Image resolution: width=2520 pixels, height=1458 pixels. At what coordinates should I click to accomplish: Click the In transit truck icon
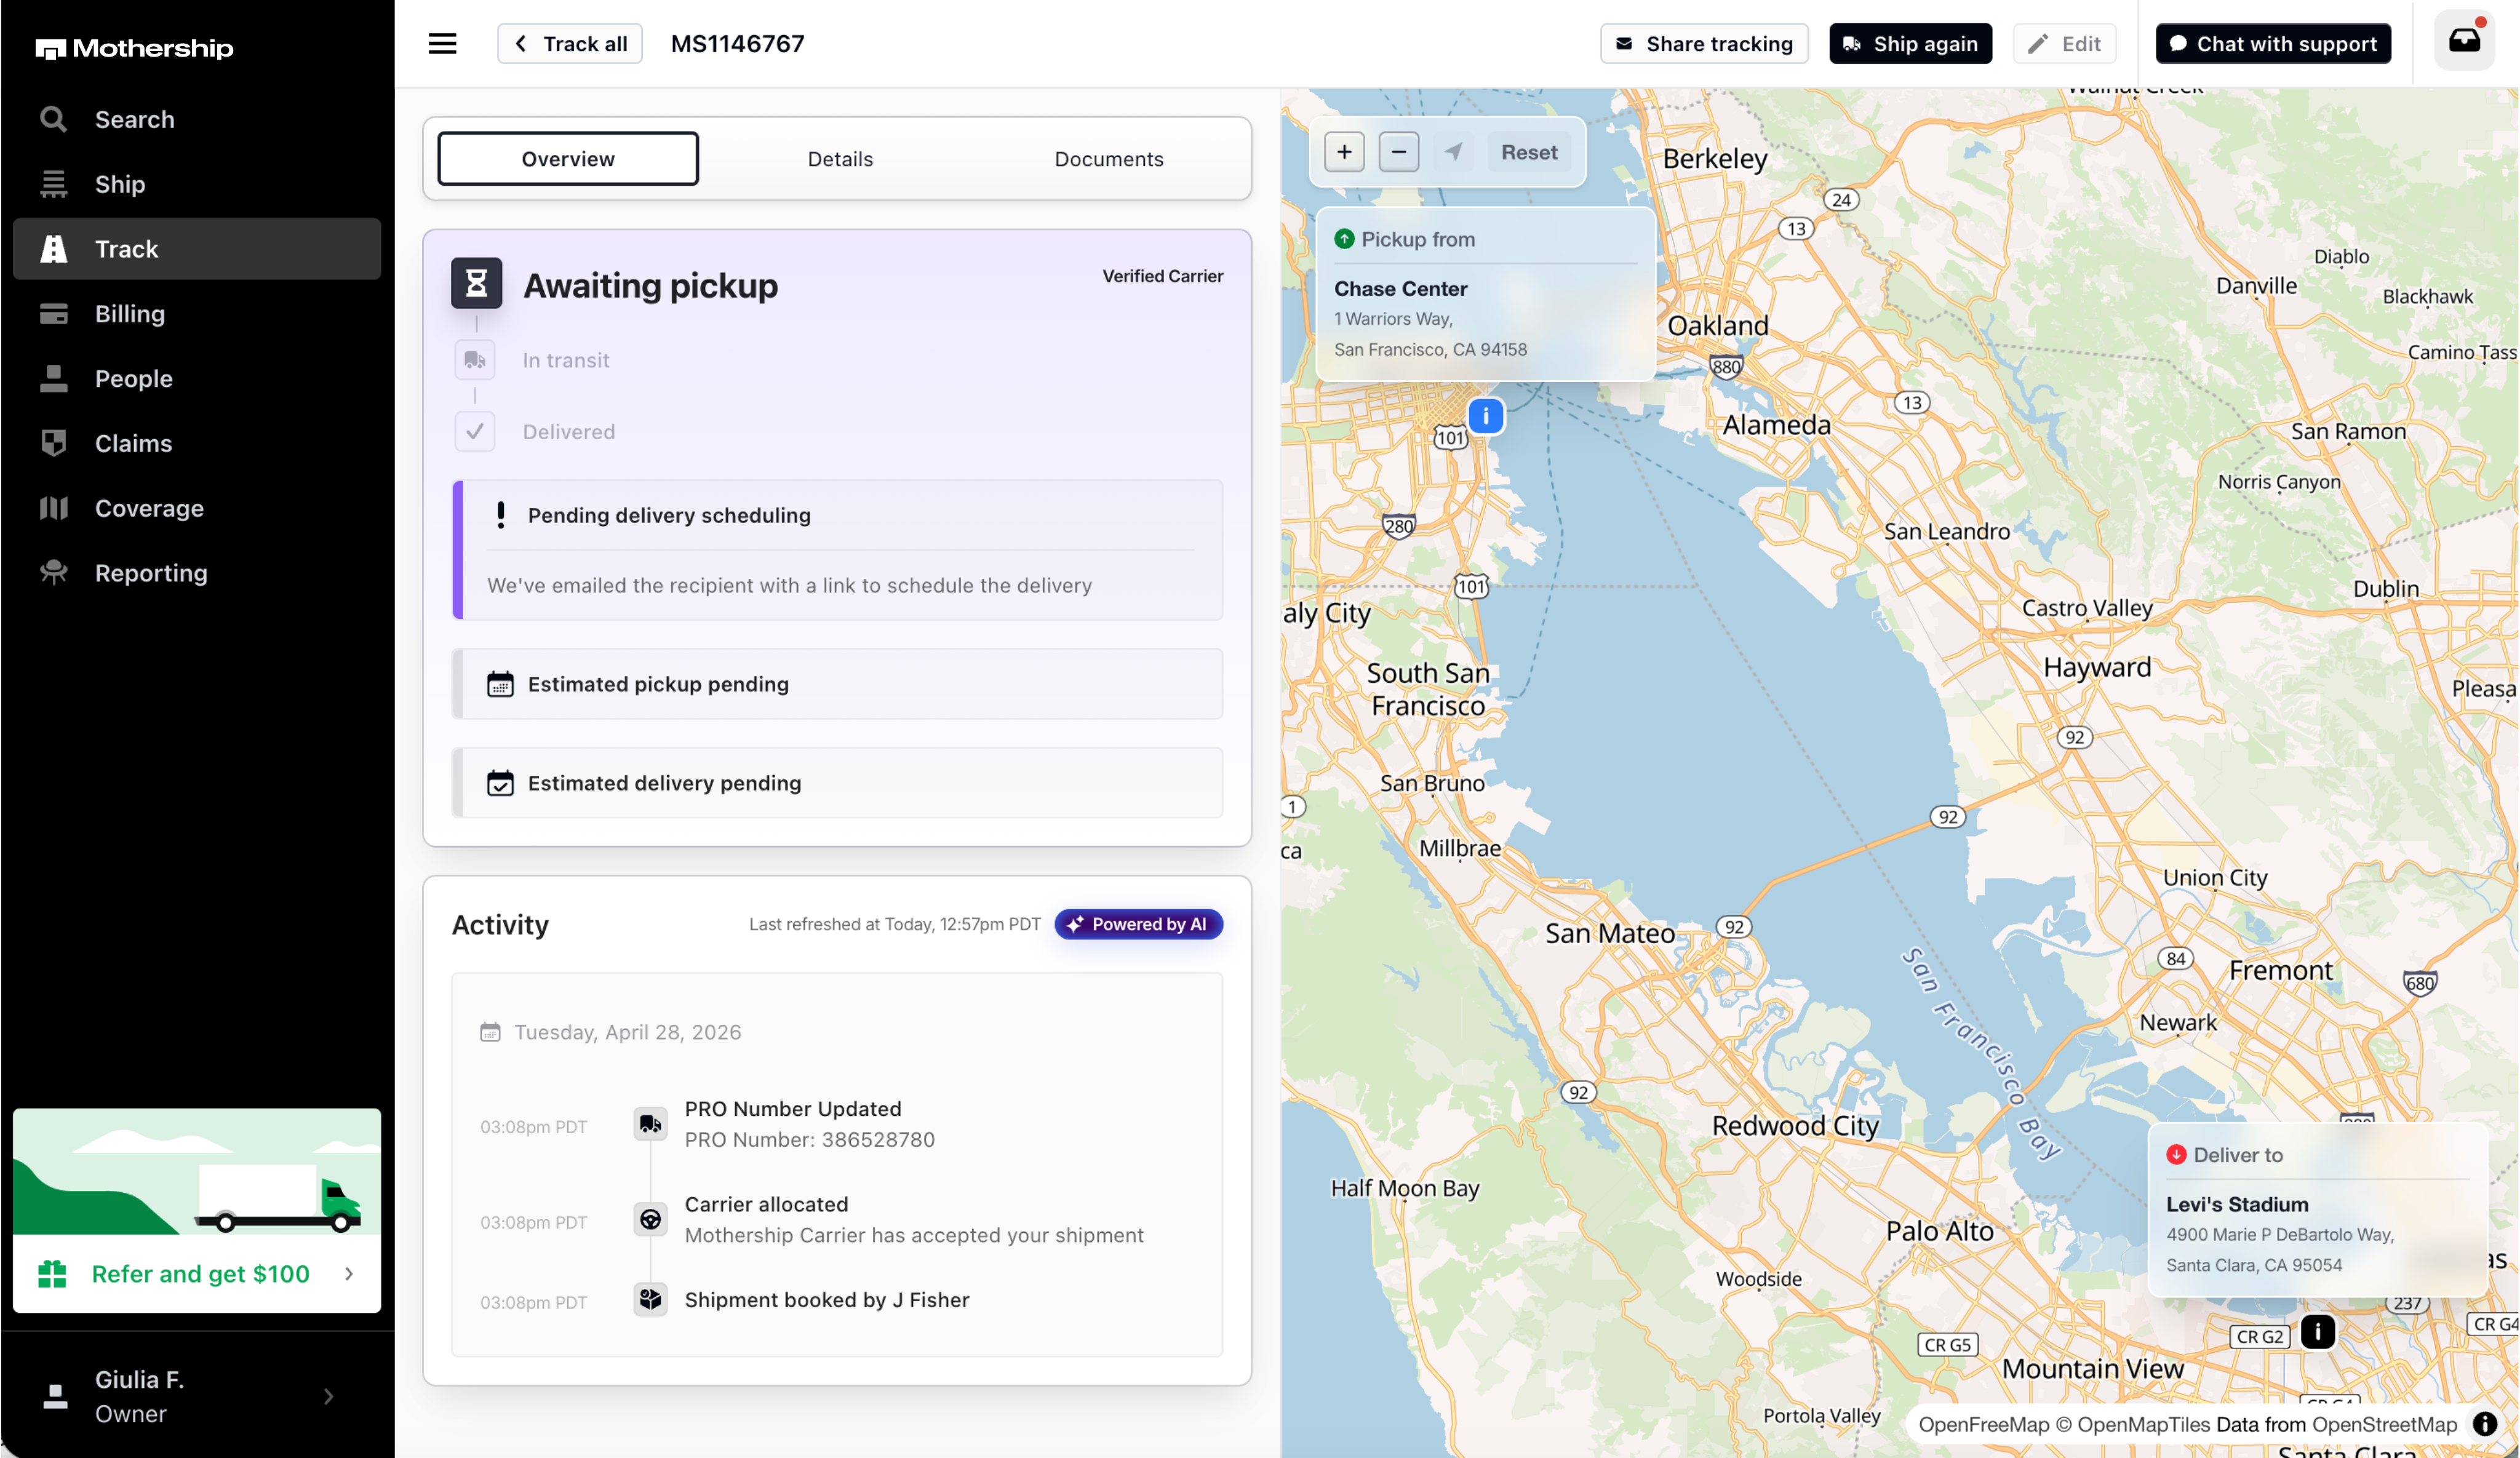coord(475,360)
